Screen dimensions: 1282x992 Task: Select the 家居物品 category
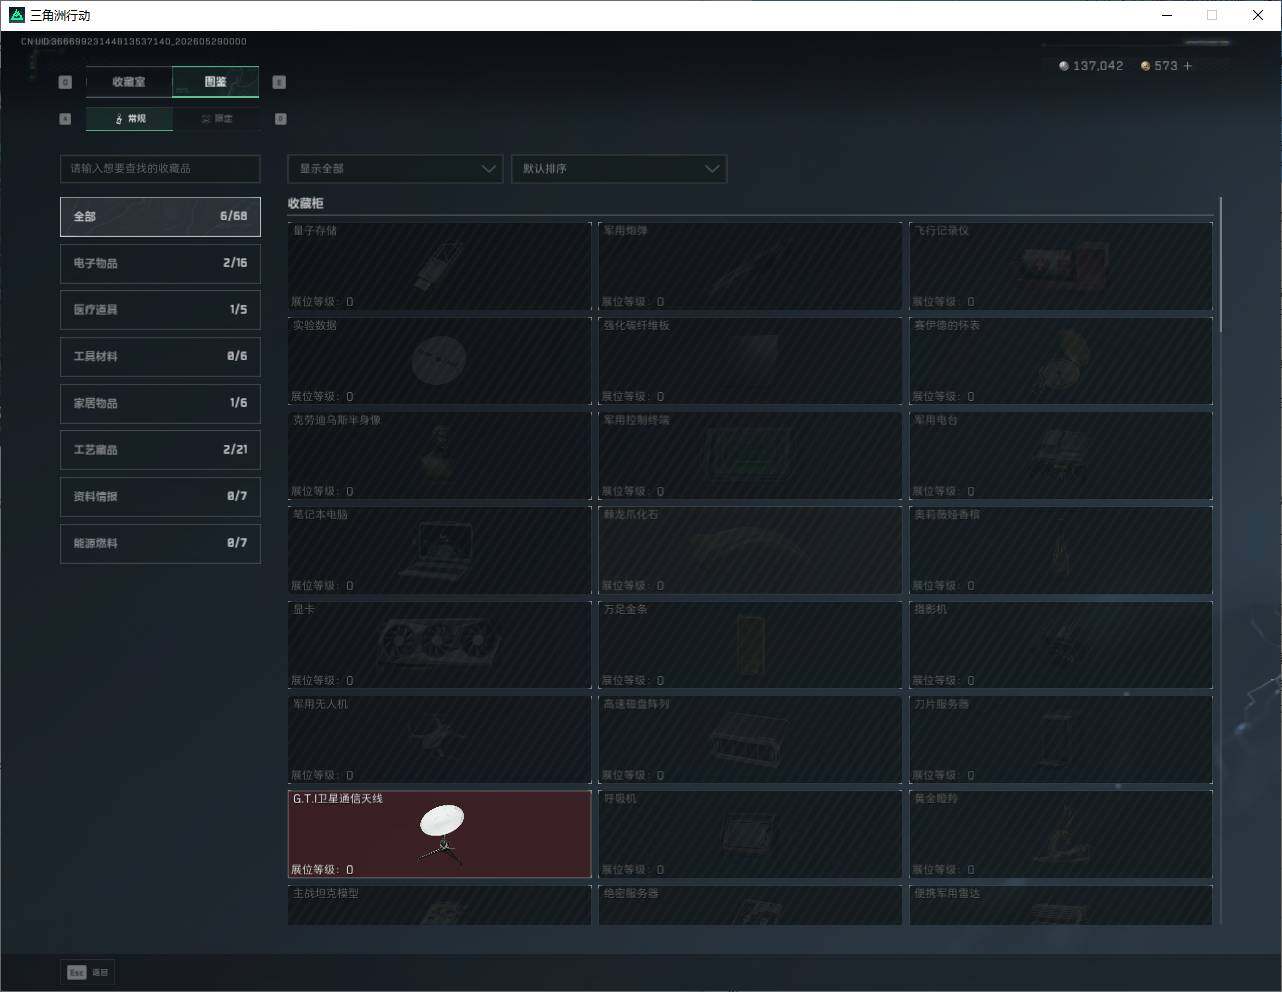[160, 403]
